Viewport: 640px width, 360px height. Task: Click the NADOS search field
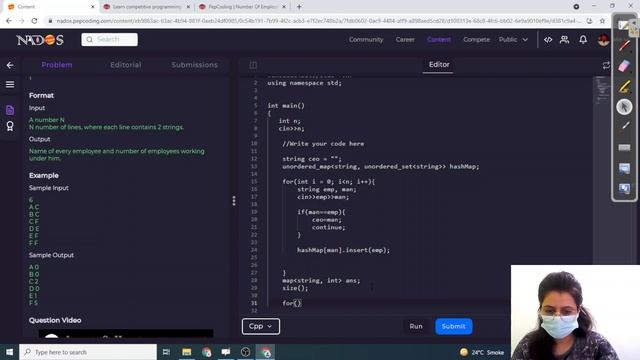(x=109, y=40)
